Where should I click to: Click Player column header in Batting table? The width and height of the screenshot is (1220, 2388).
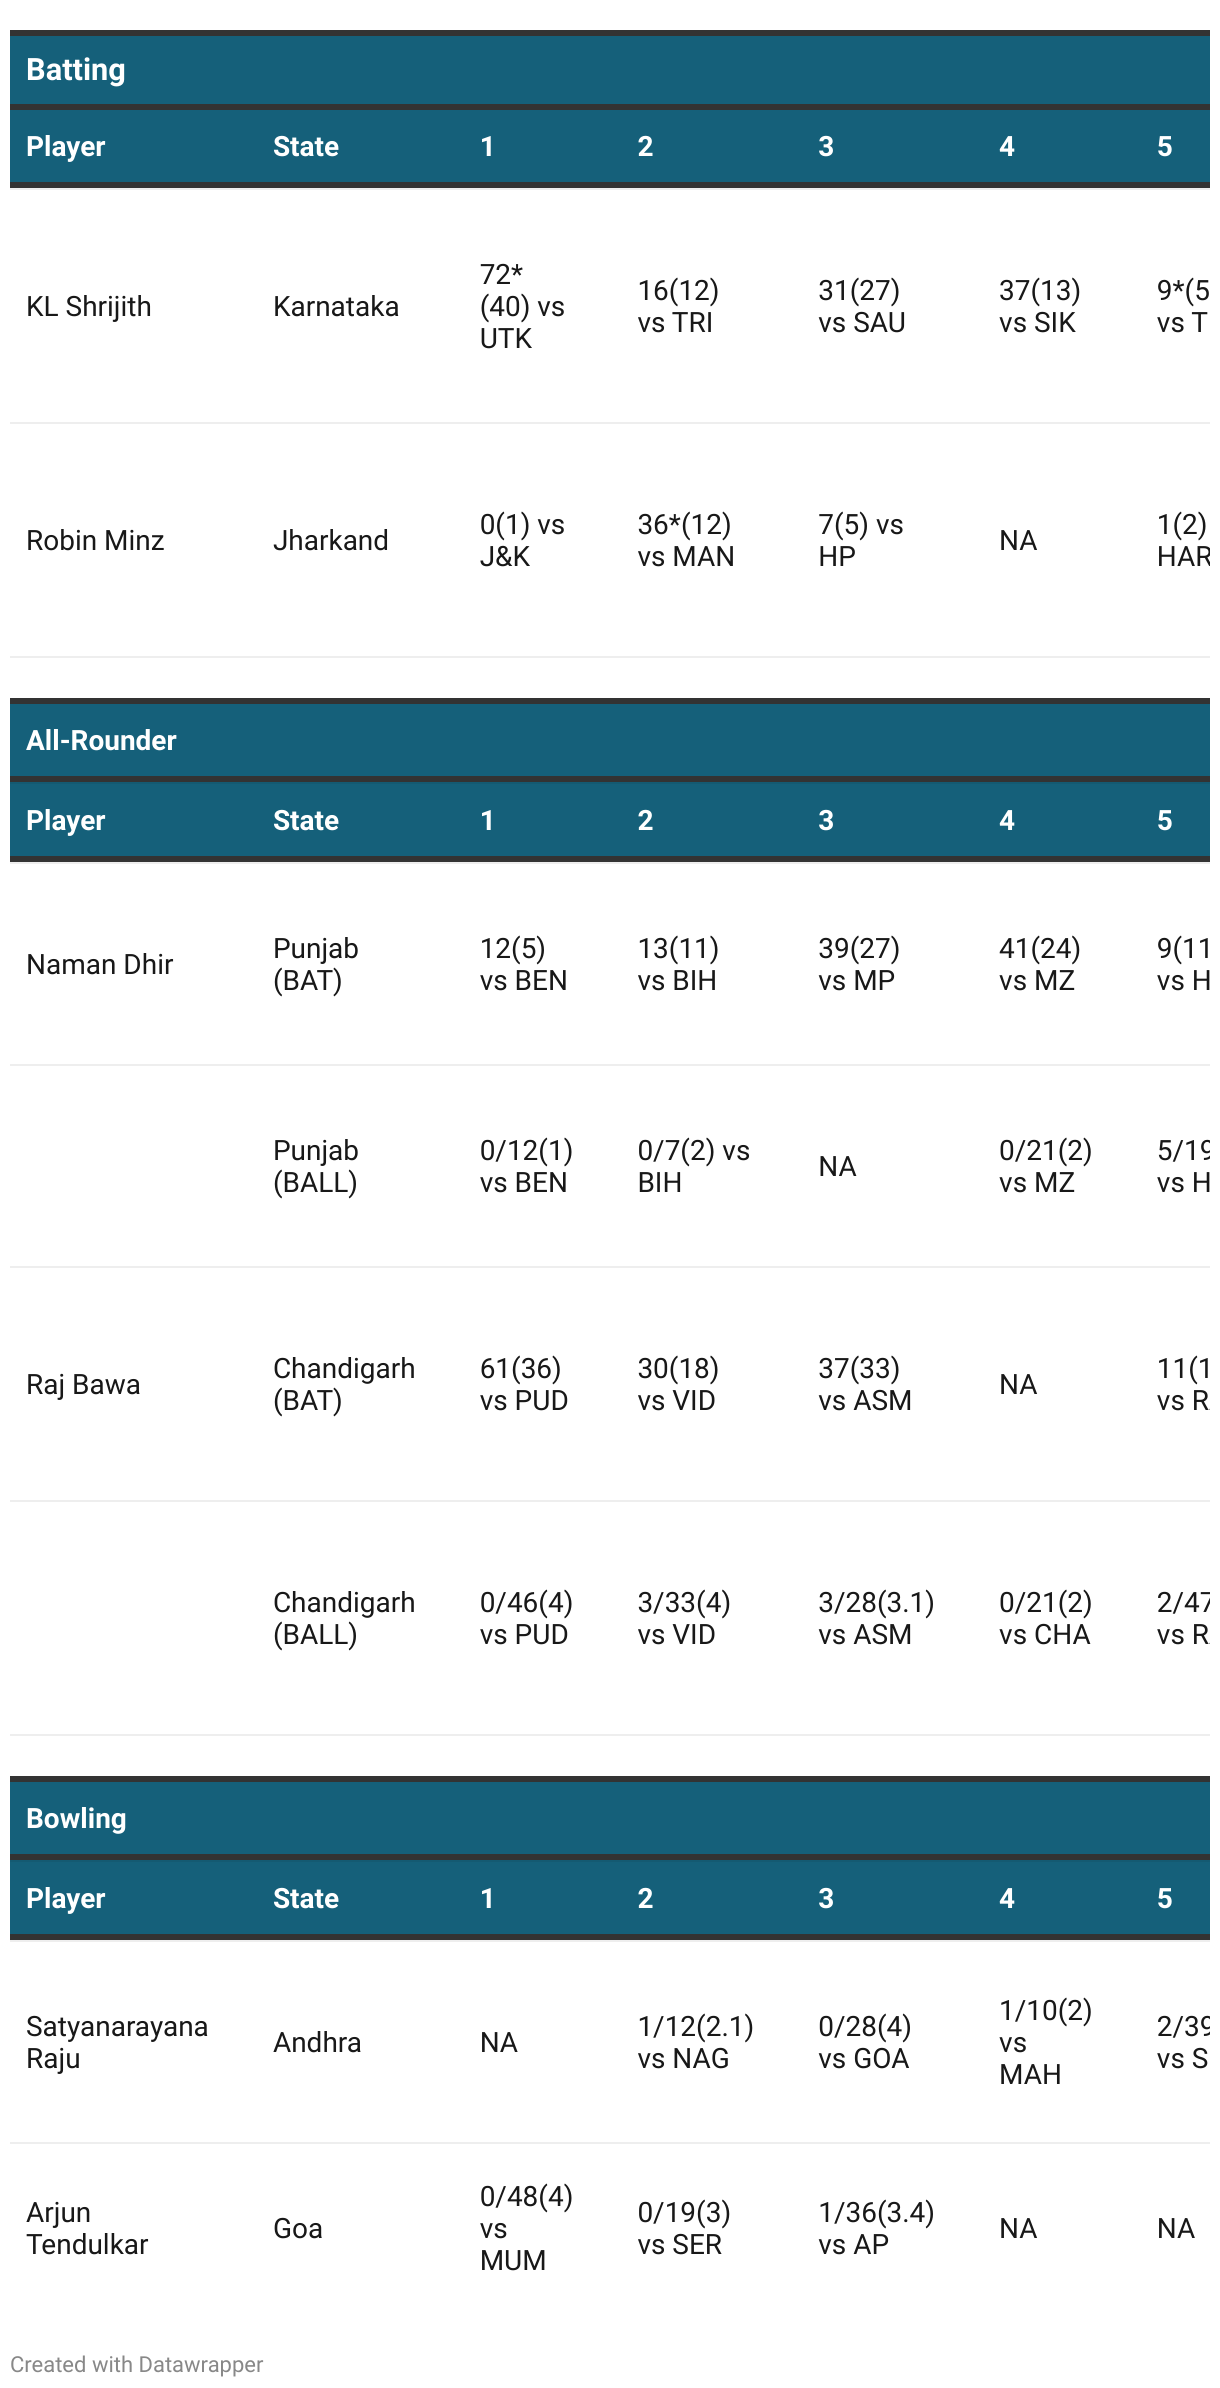[x=66, y=146]
